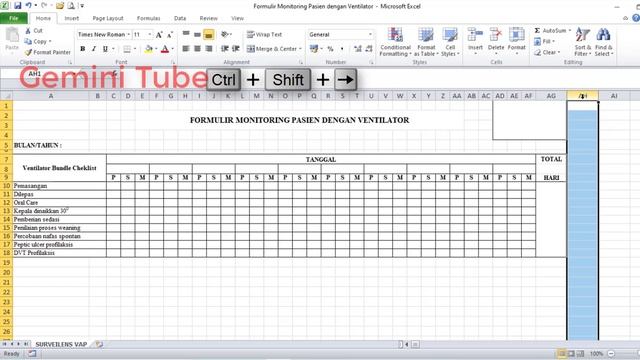
Task: Select the Data ribbon tab
Action: point(180,18)
